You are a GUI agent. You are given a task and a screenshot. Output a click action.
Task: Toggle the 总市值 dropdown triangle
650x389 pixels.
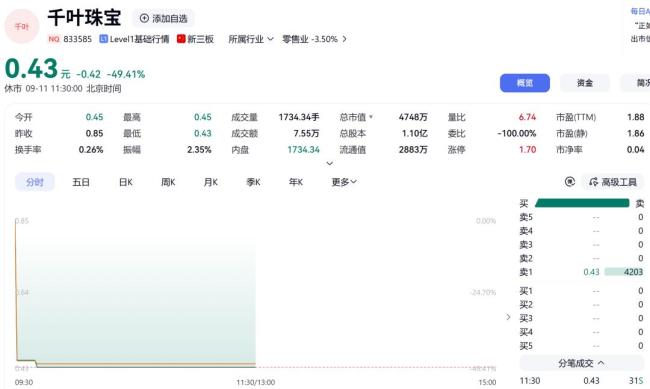click(x=371, y=117)
